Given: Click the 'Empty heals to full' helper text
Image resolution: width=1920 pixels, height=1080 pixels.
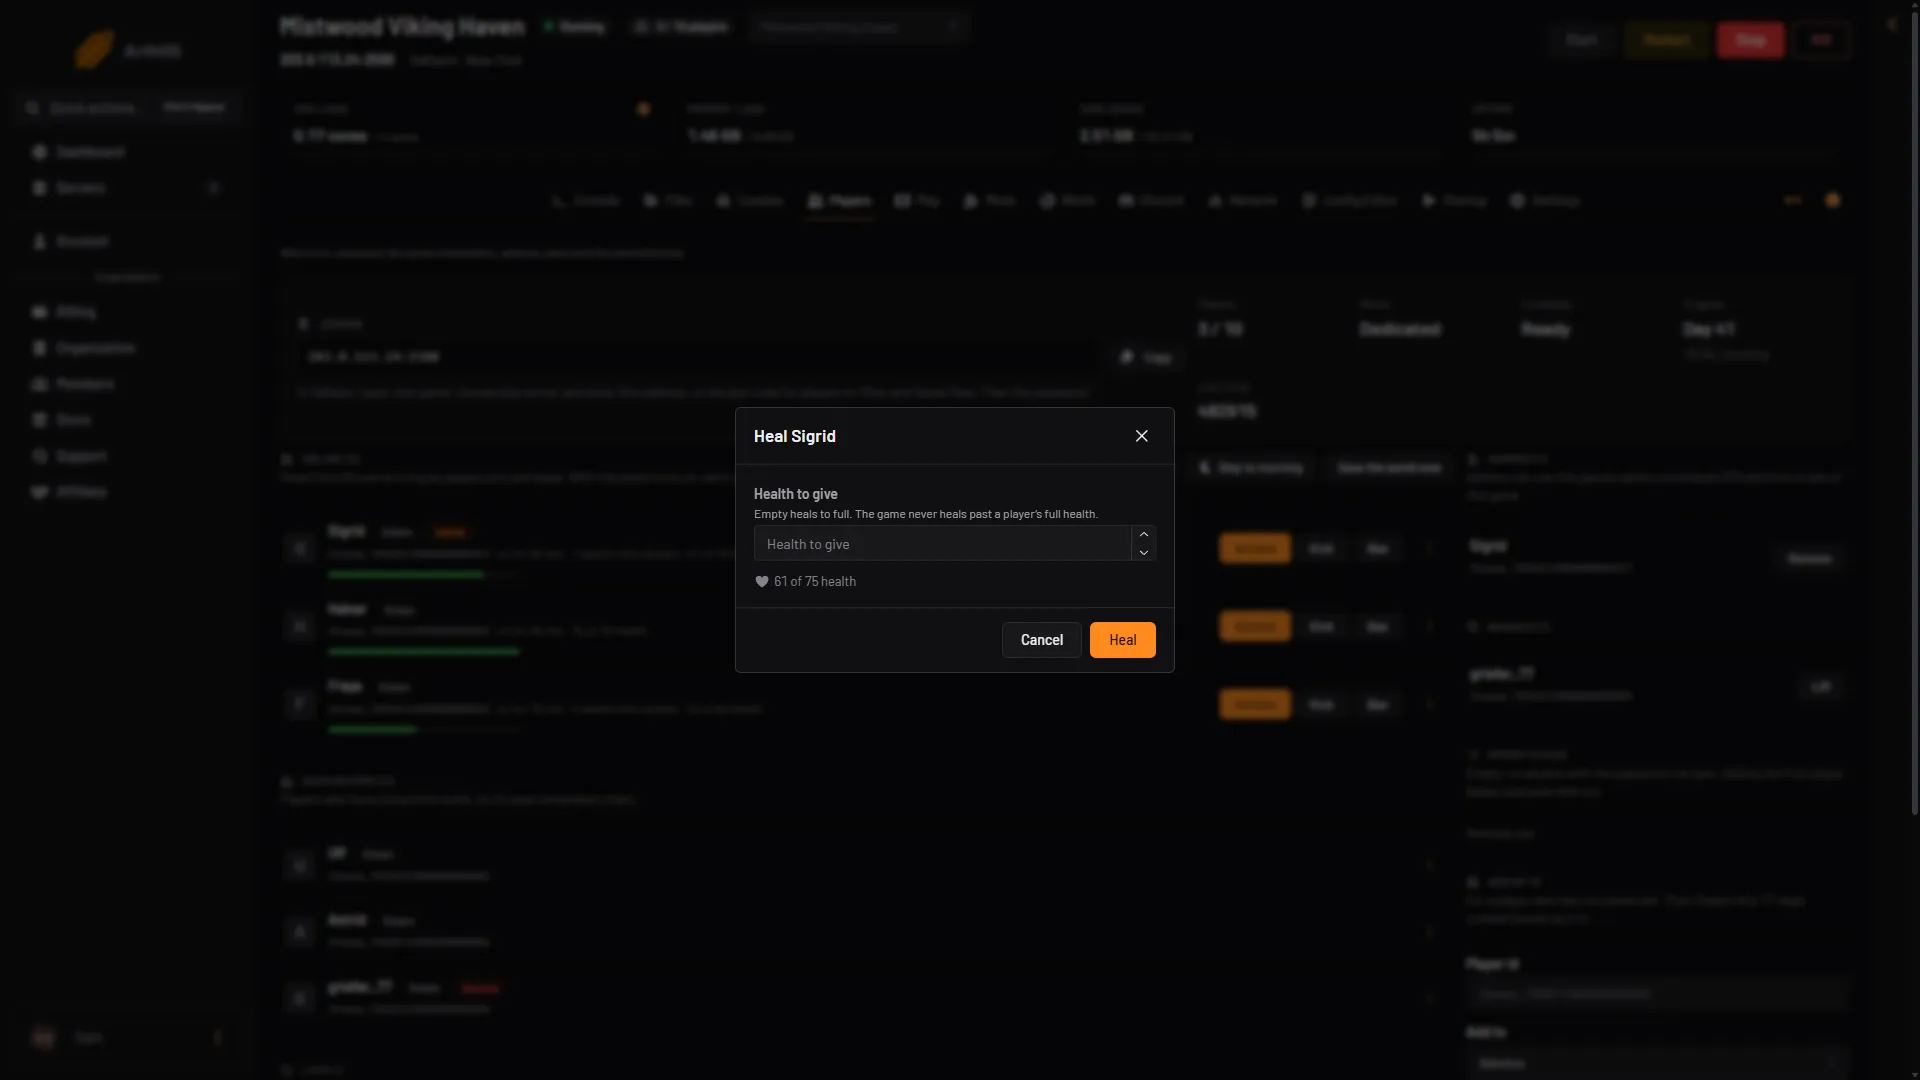Looking at the screenshot, I should click(925, 514).
